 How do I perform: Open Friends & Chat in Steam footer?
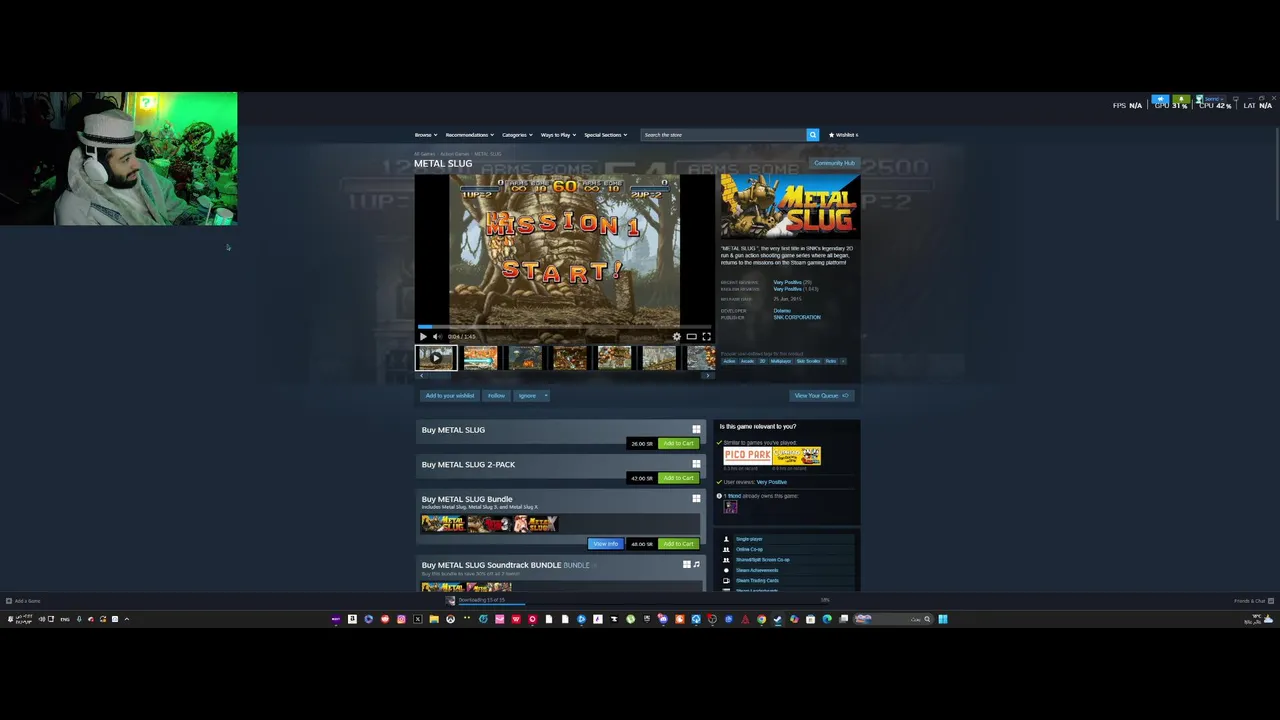click(1253, 601)
